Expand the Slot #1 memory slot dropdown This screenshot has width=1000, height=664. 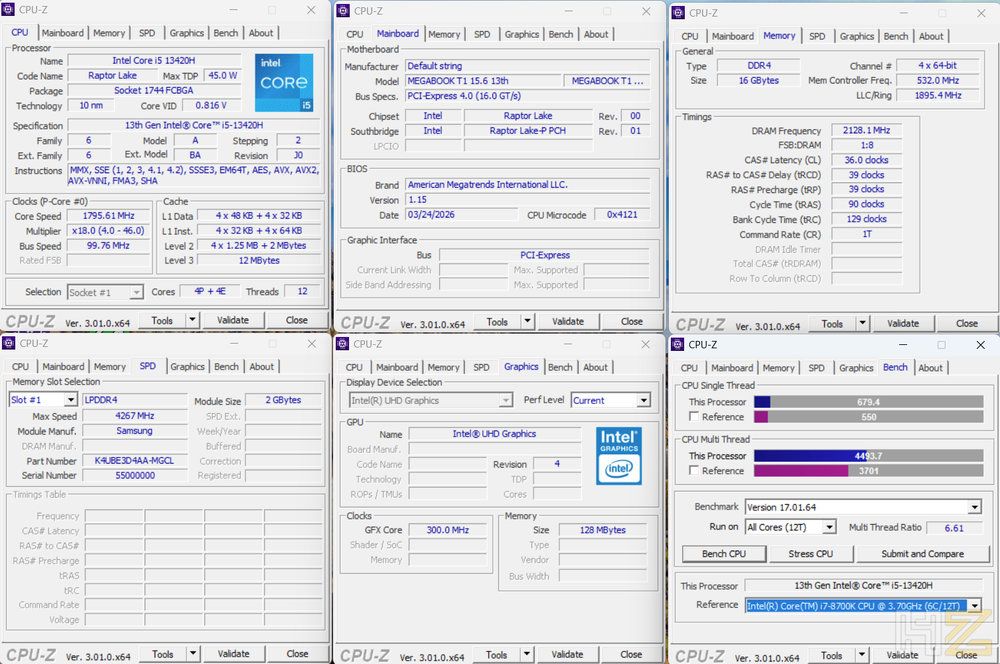(x=71, y=400)
